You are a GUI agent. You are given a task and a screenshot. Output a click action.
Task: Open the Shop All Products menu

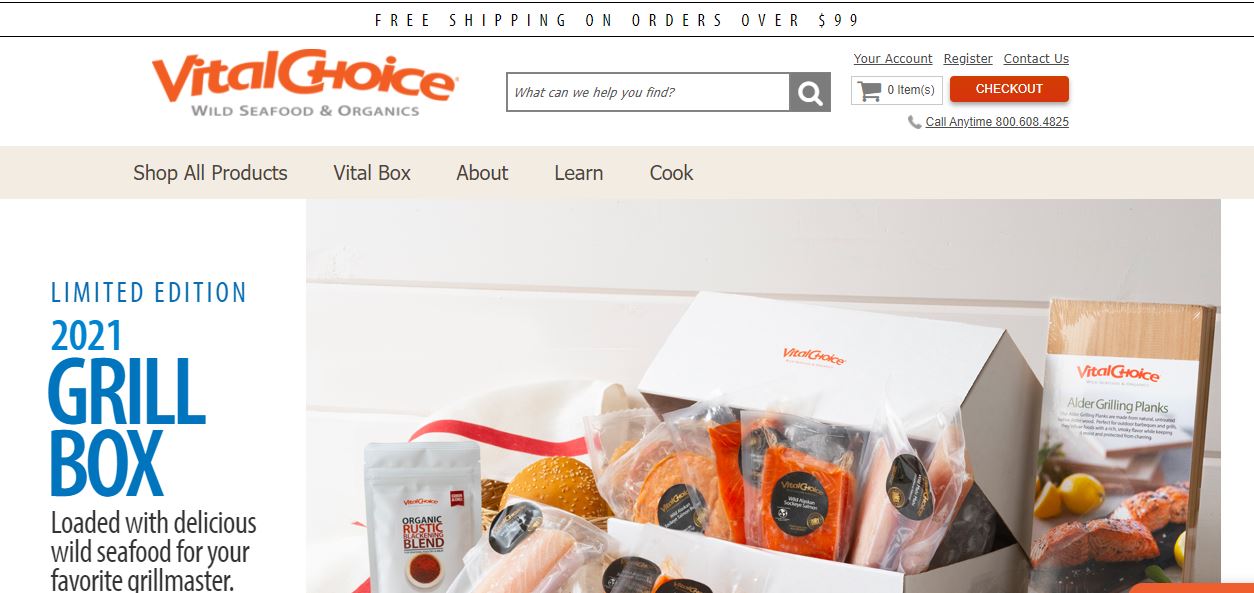(x=210, y=173)
